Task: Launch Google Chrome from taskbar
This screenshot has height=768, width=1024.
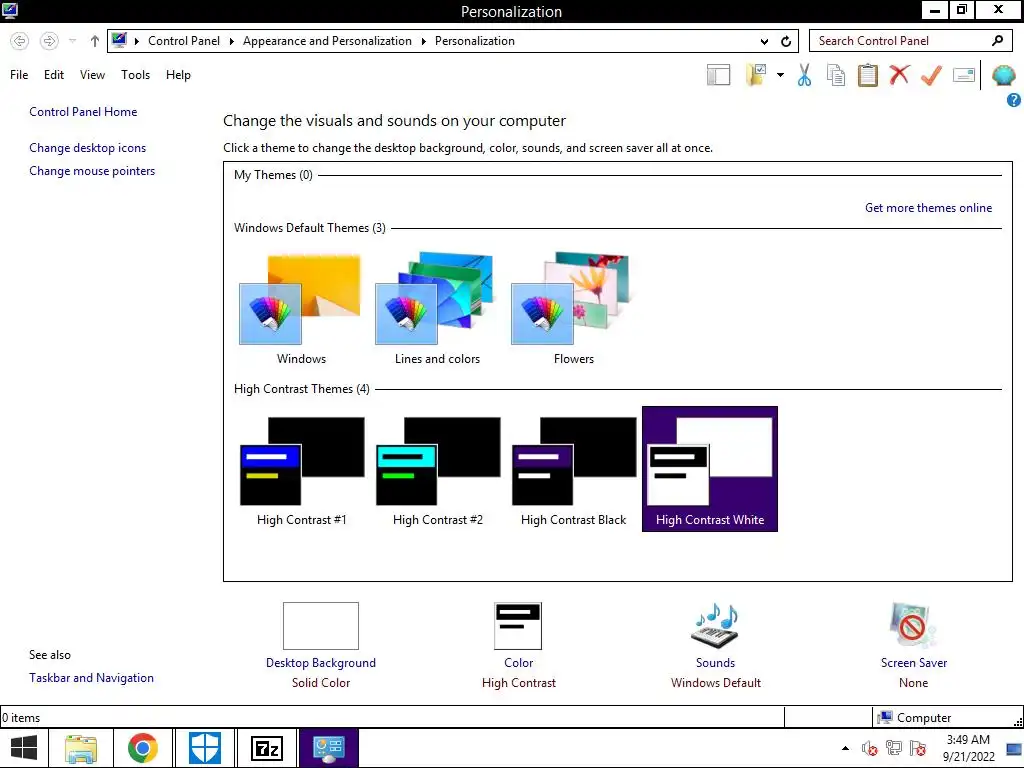Action: click(143, 748)
